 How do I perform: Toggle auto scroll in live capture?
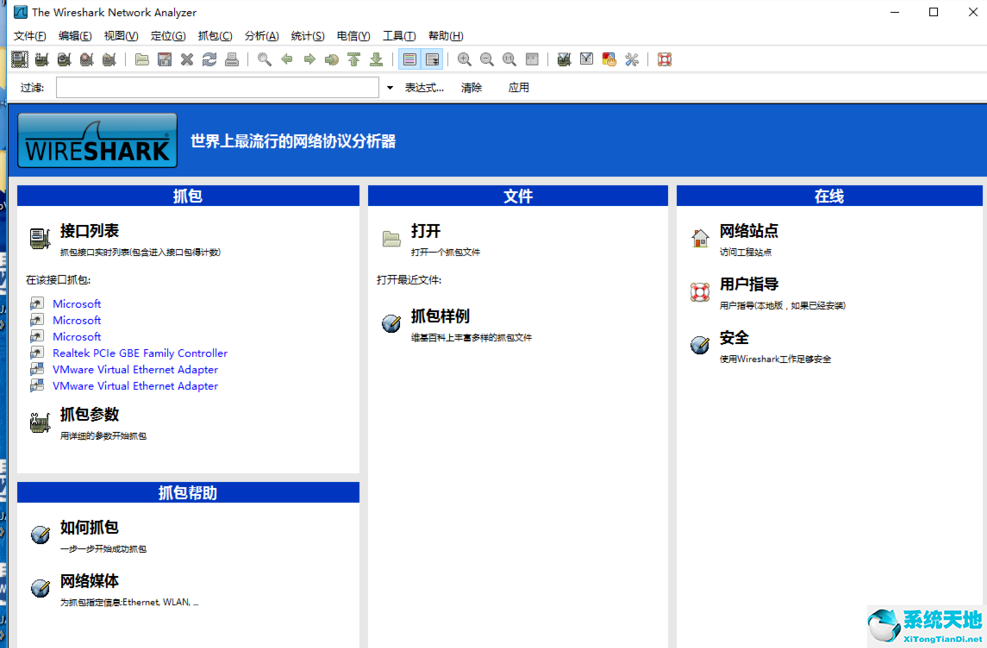coord(432,59)
